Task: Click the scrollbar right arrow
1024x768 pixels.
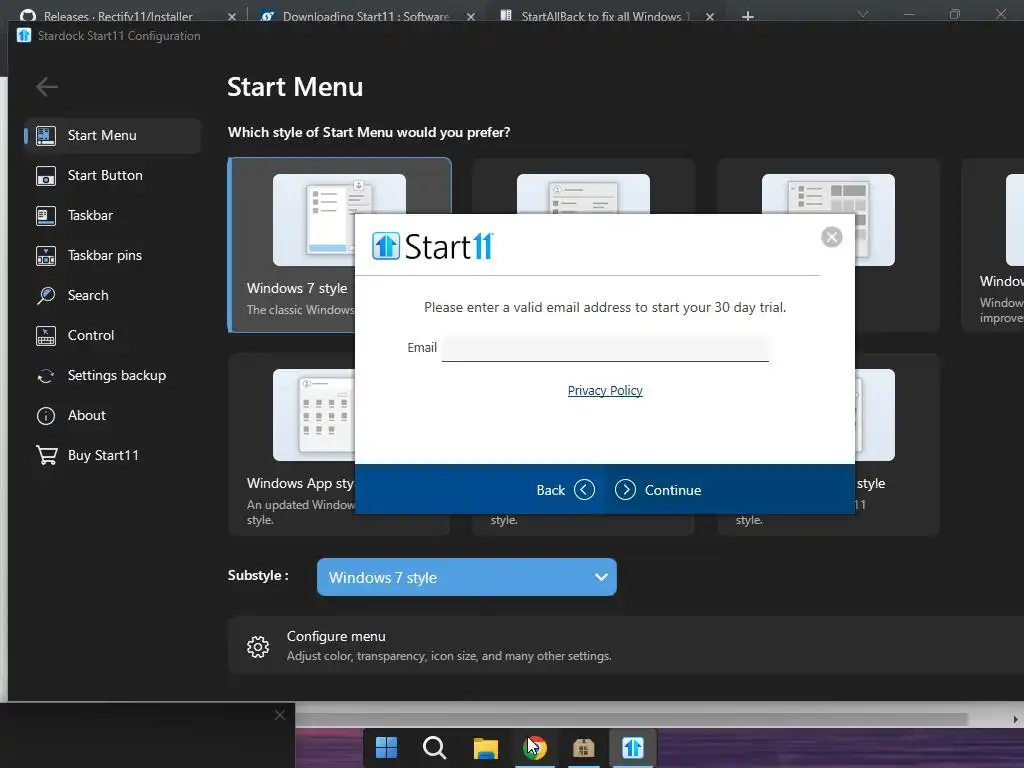Action: [x=1016, y=719]
